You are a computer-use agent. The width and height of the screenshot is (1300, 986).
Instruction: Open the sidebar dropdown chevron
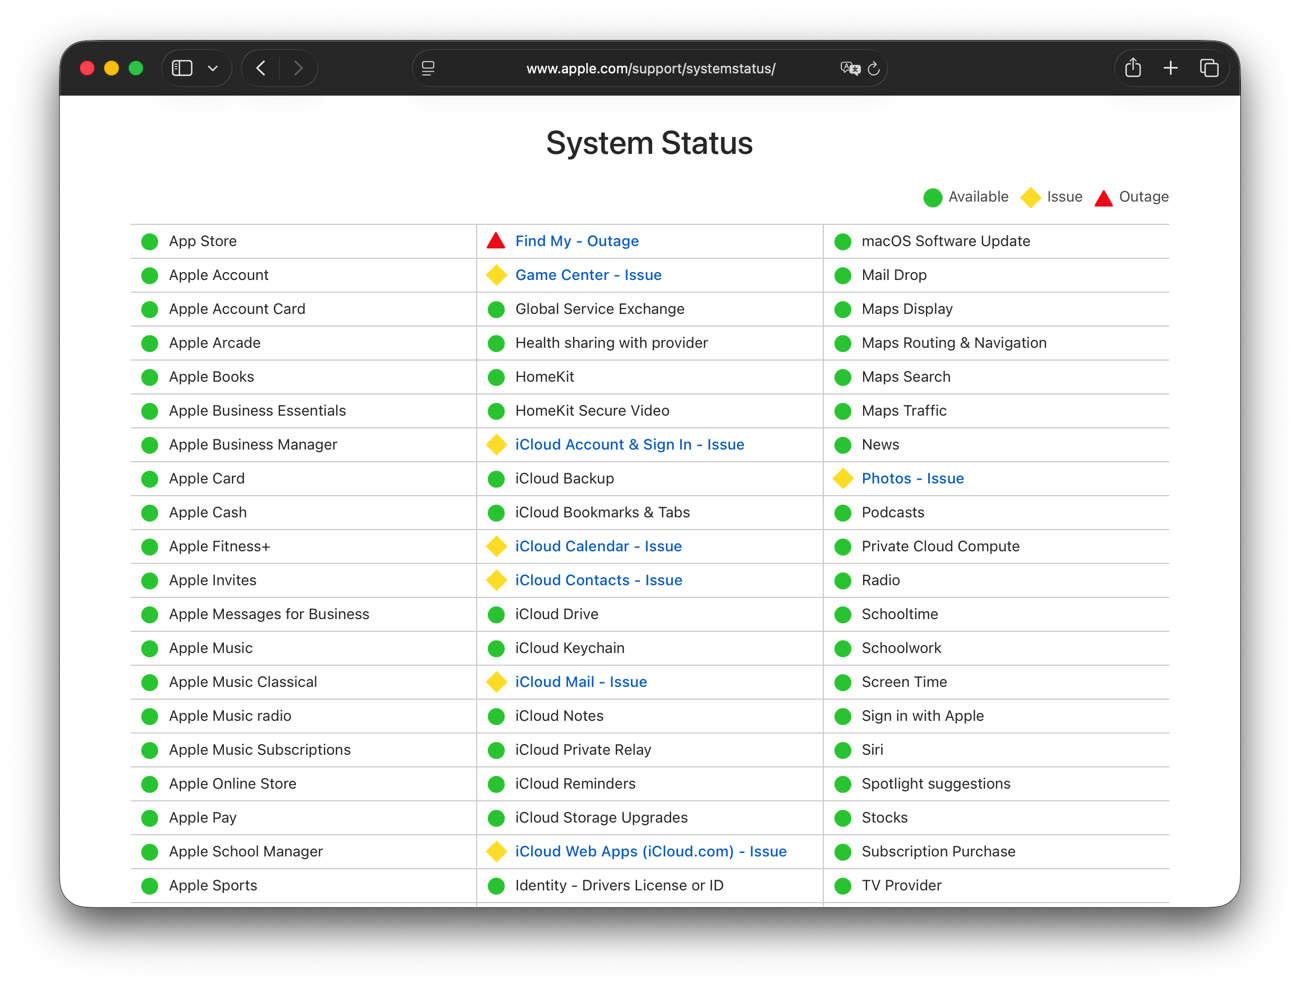213,68
